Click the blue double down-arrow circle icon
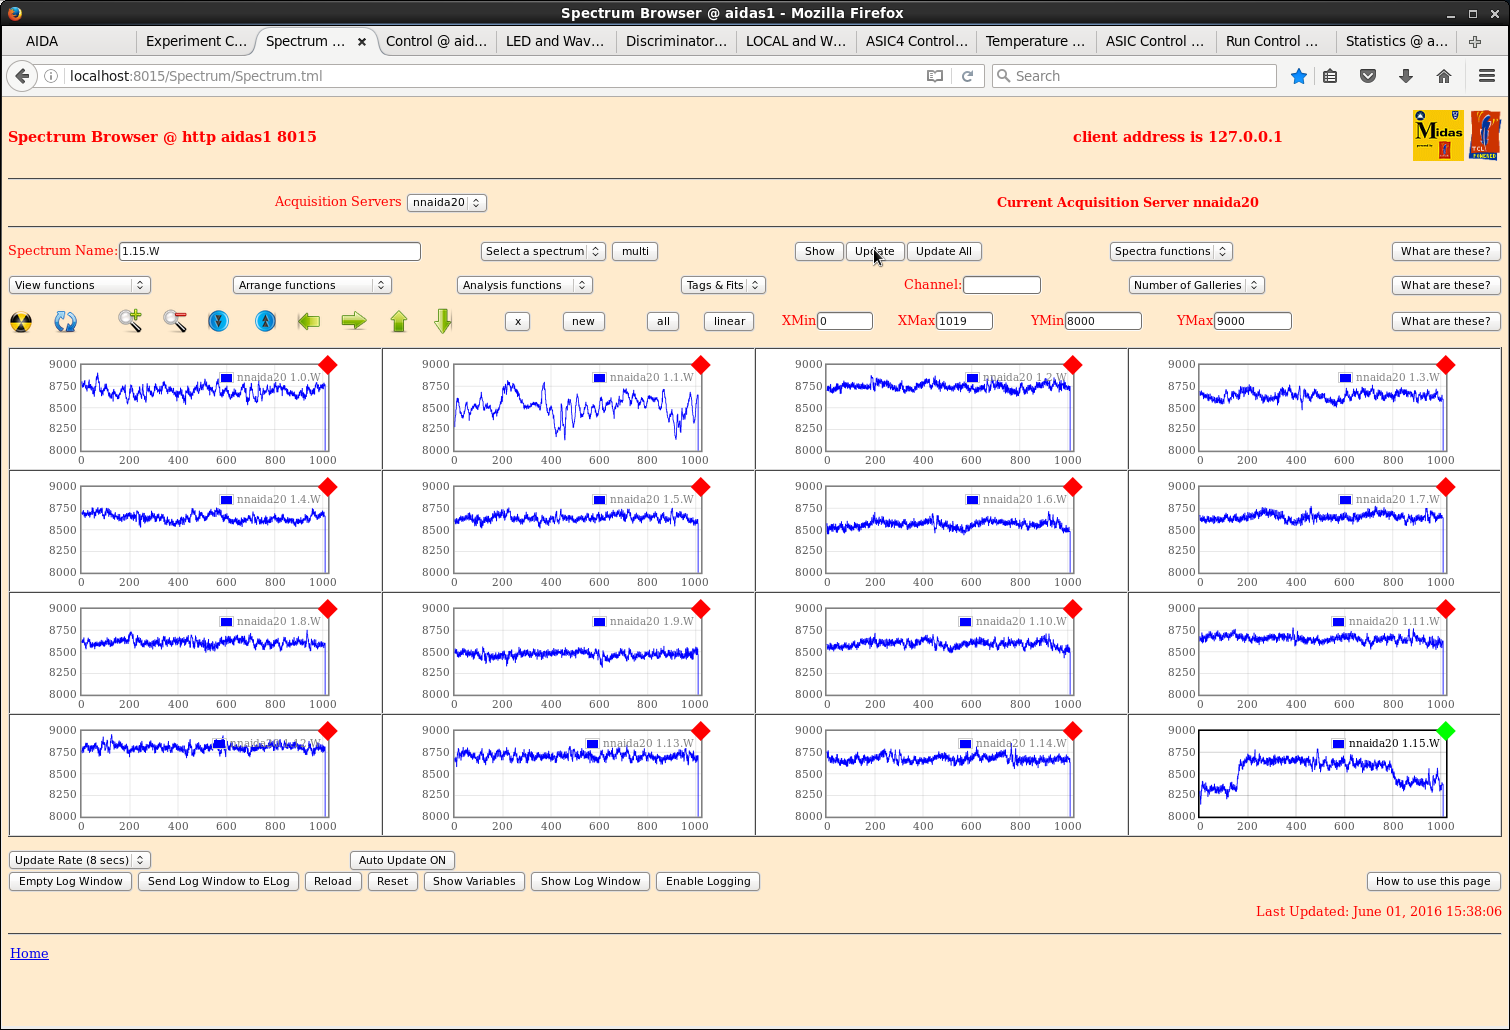Viewport: 1510px width, 1030px height. pos(219,321)
